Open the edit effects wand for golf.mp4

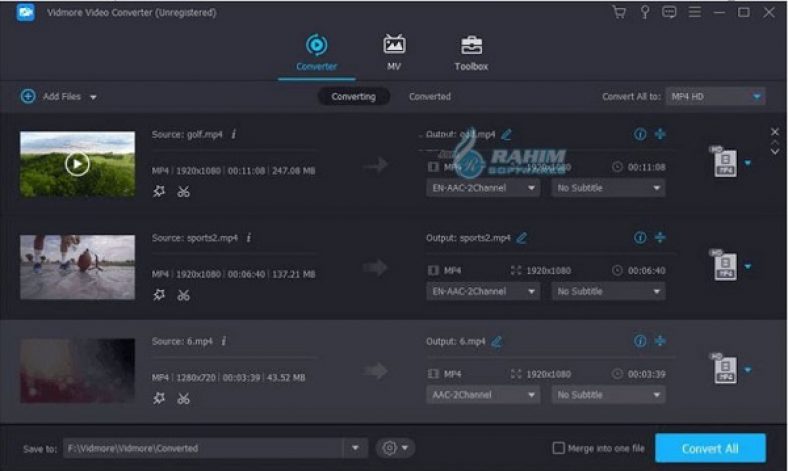[x=159, y=191]
